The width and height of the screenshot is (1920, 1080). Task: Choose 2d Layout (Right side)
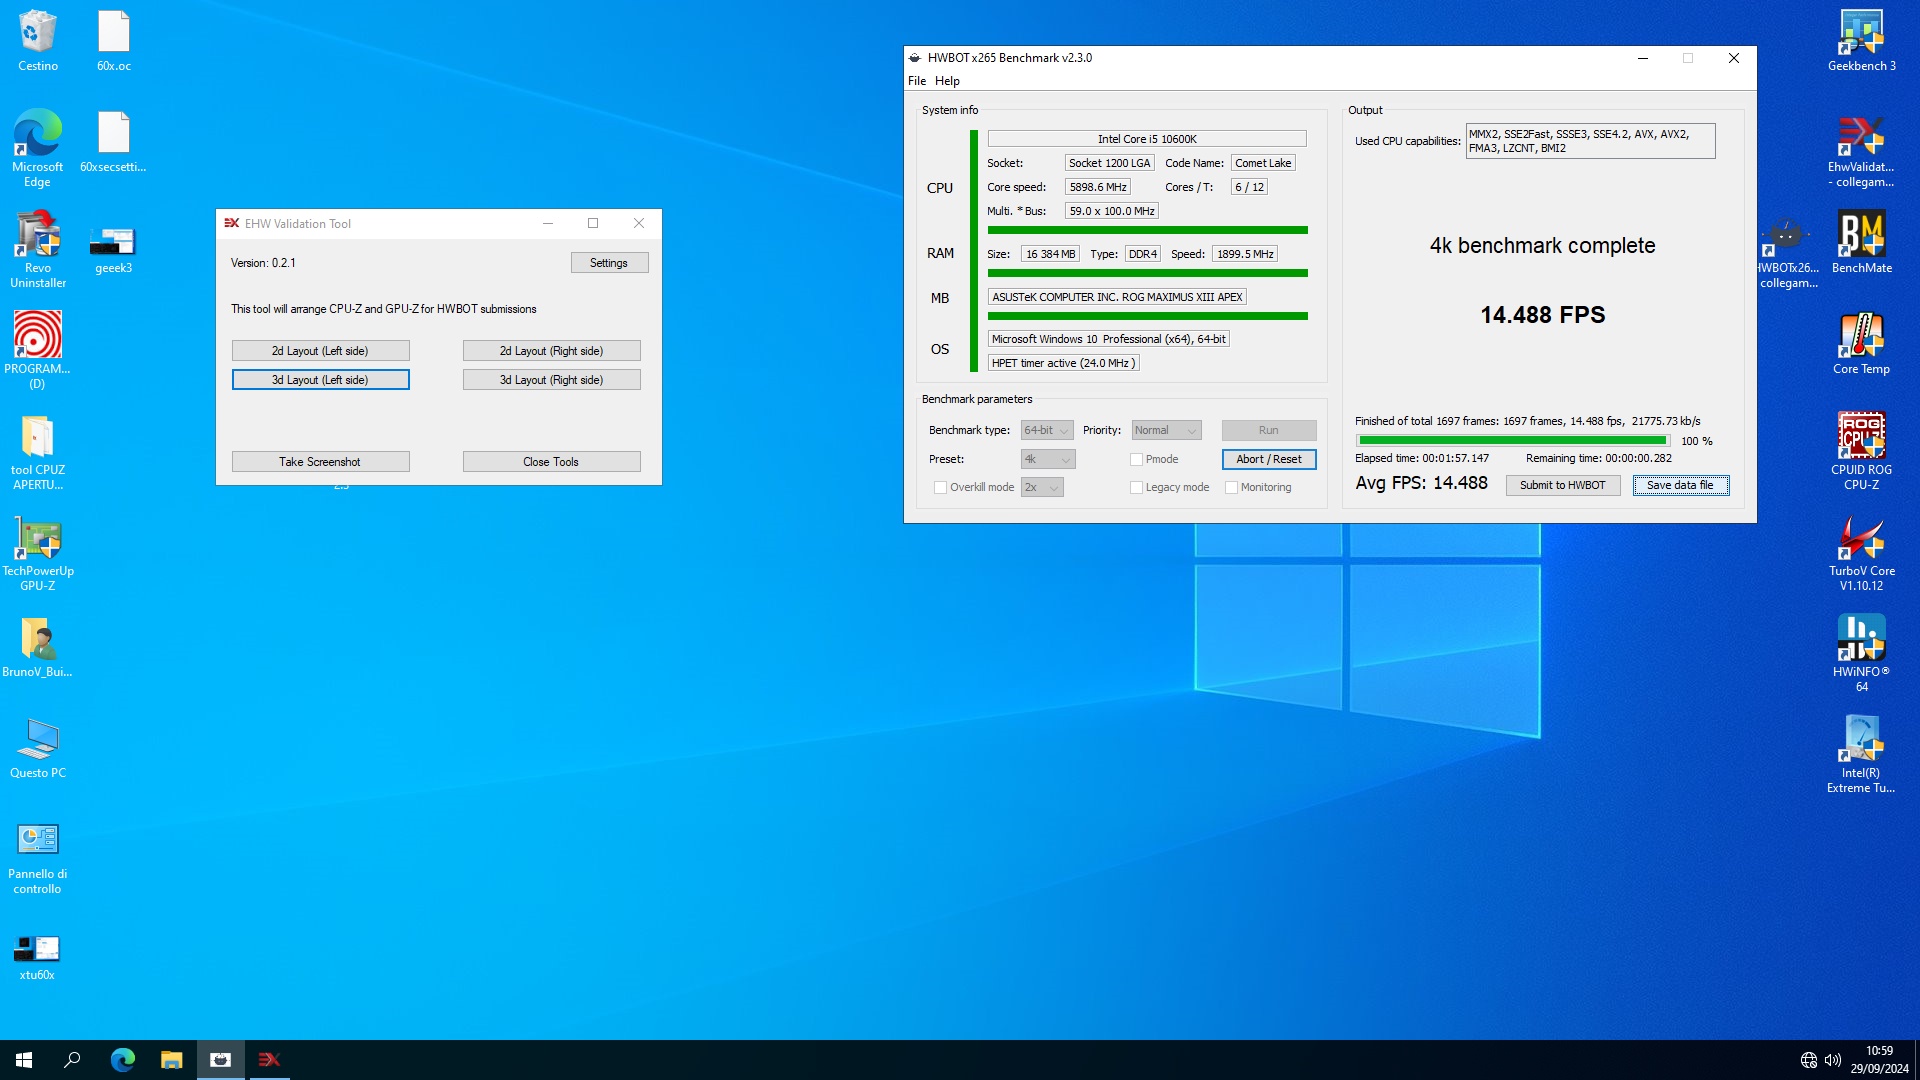[551, 351]
